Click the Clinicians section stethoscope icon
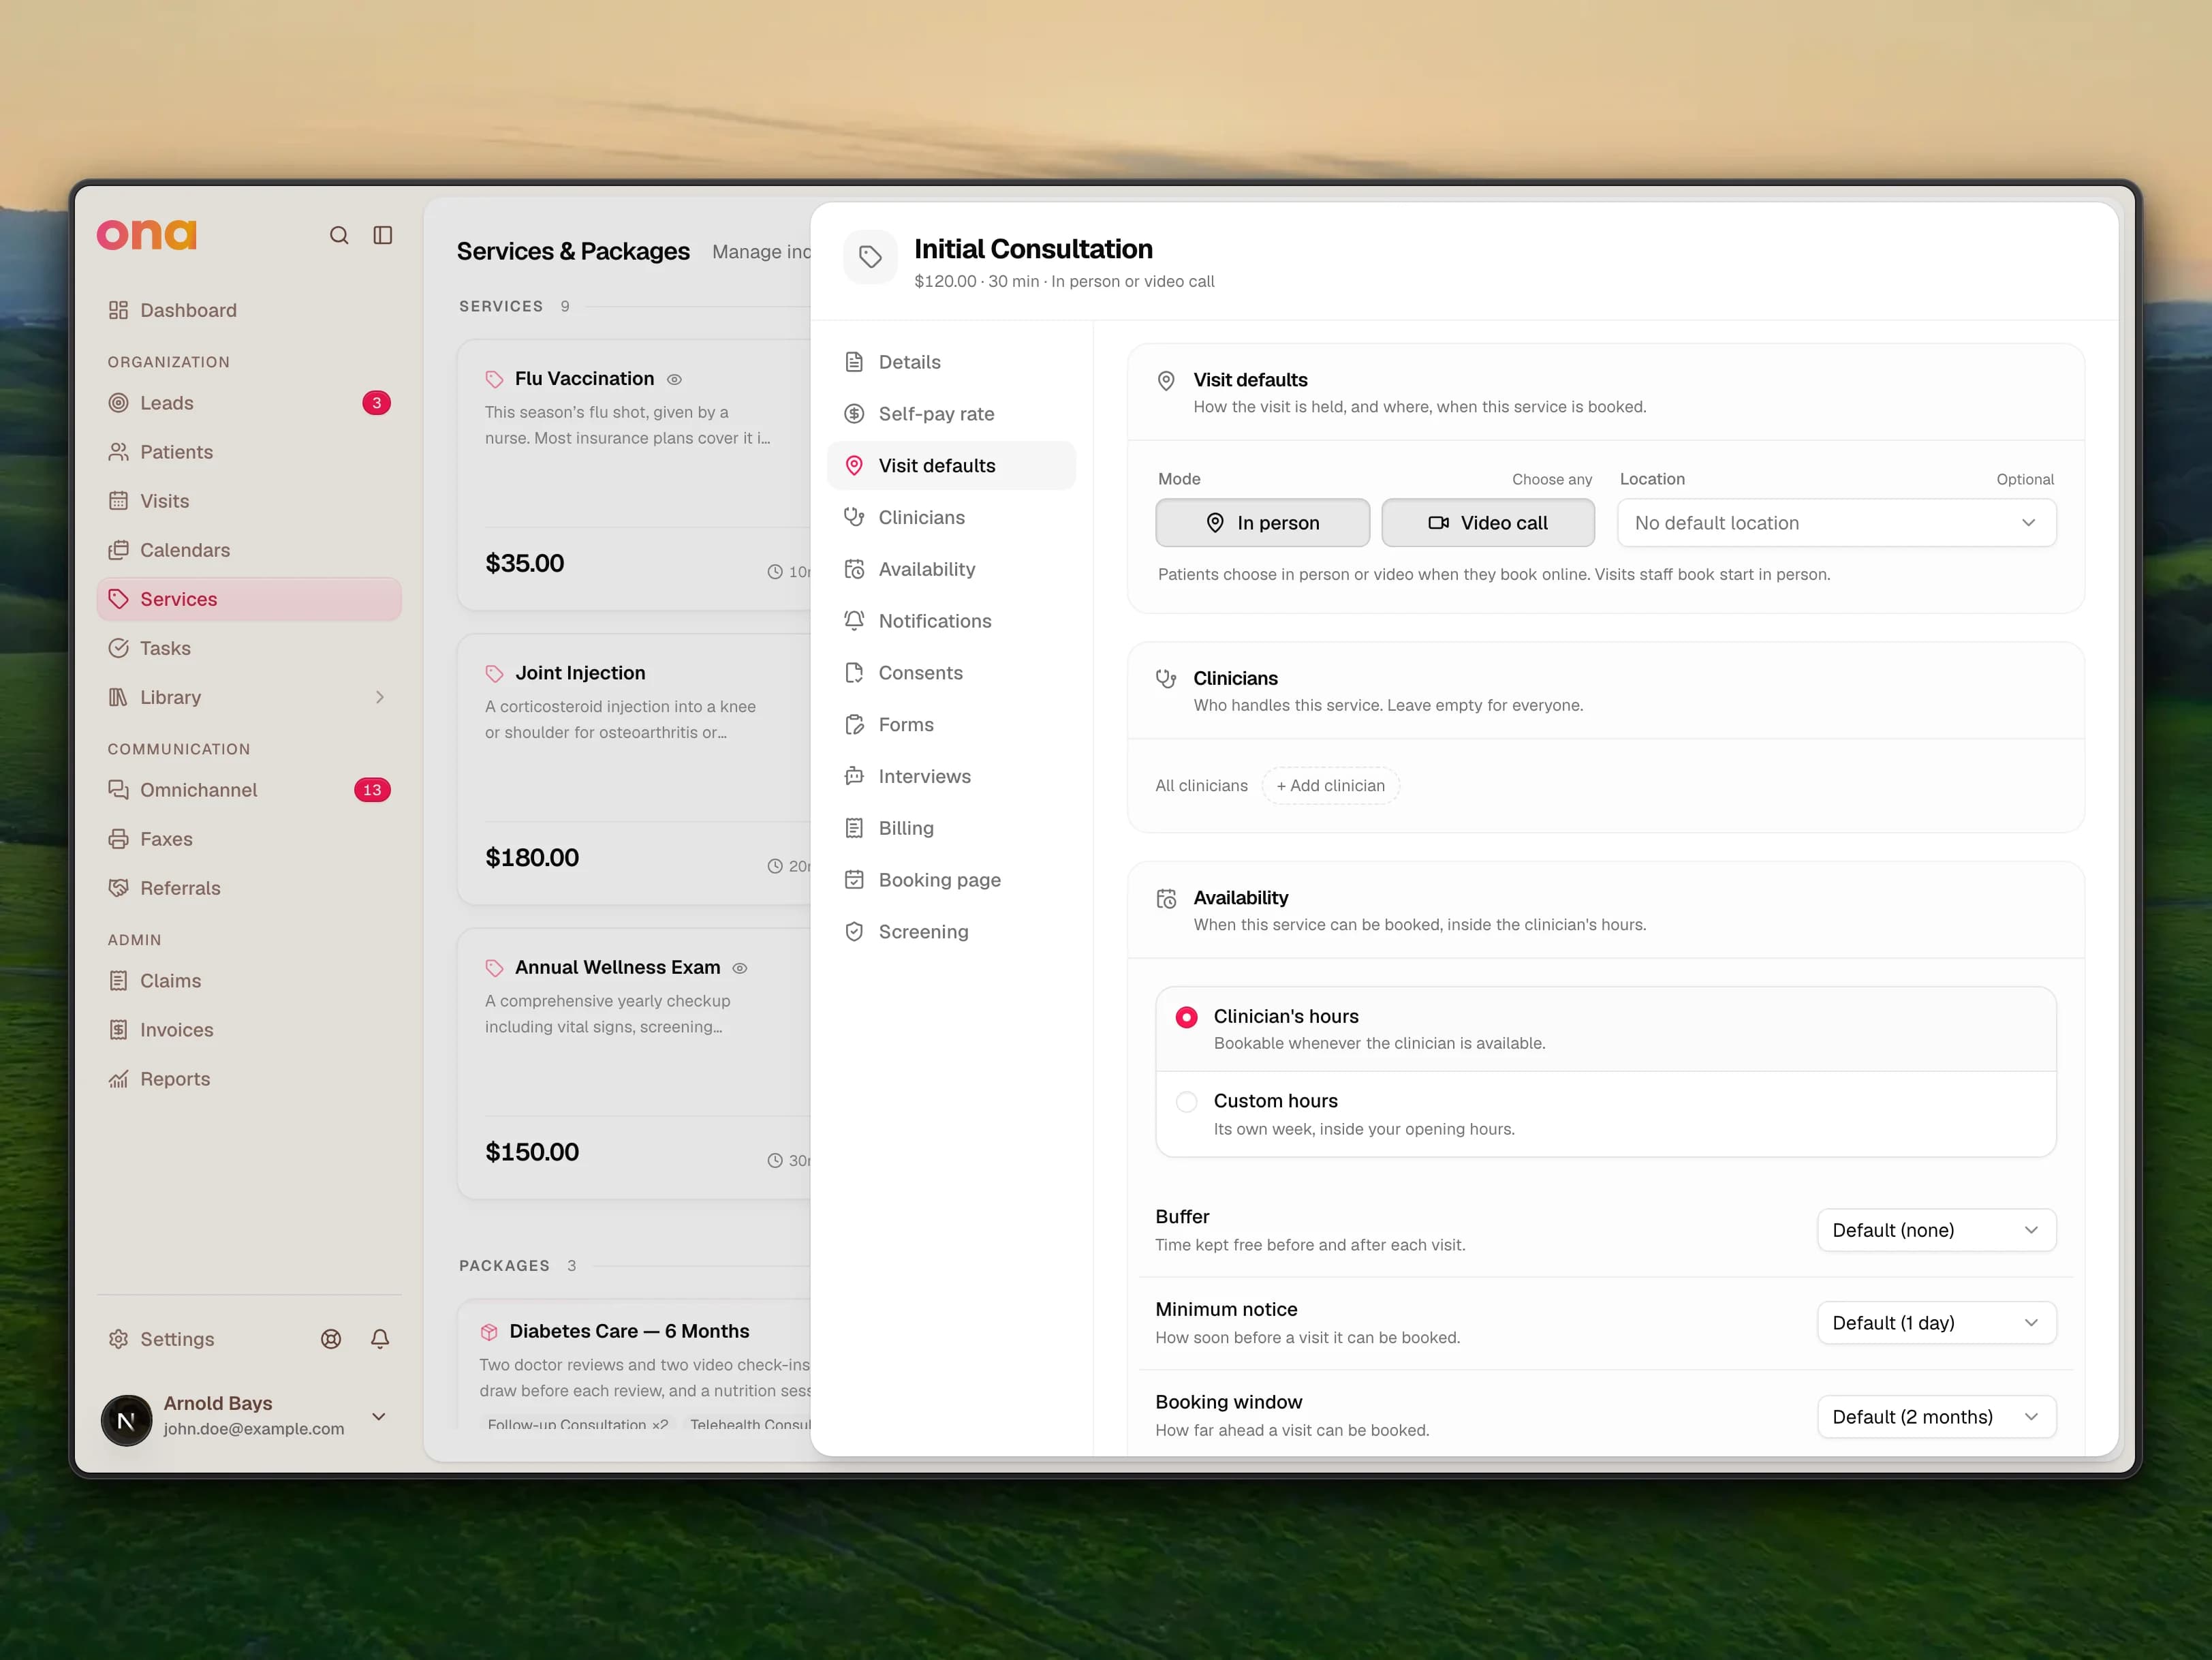This screenshot has height=1660, width=2212. click(1166, 679)
